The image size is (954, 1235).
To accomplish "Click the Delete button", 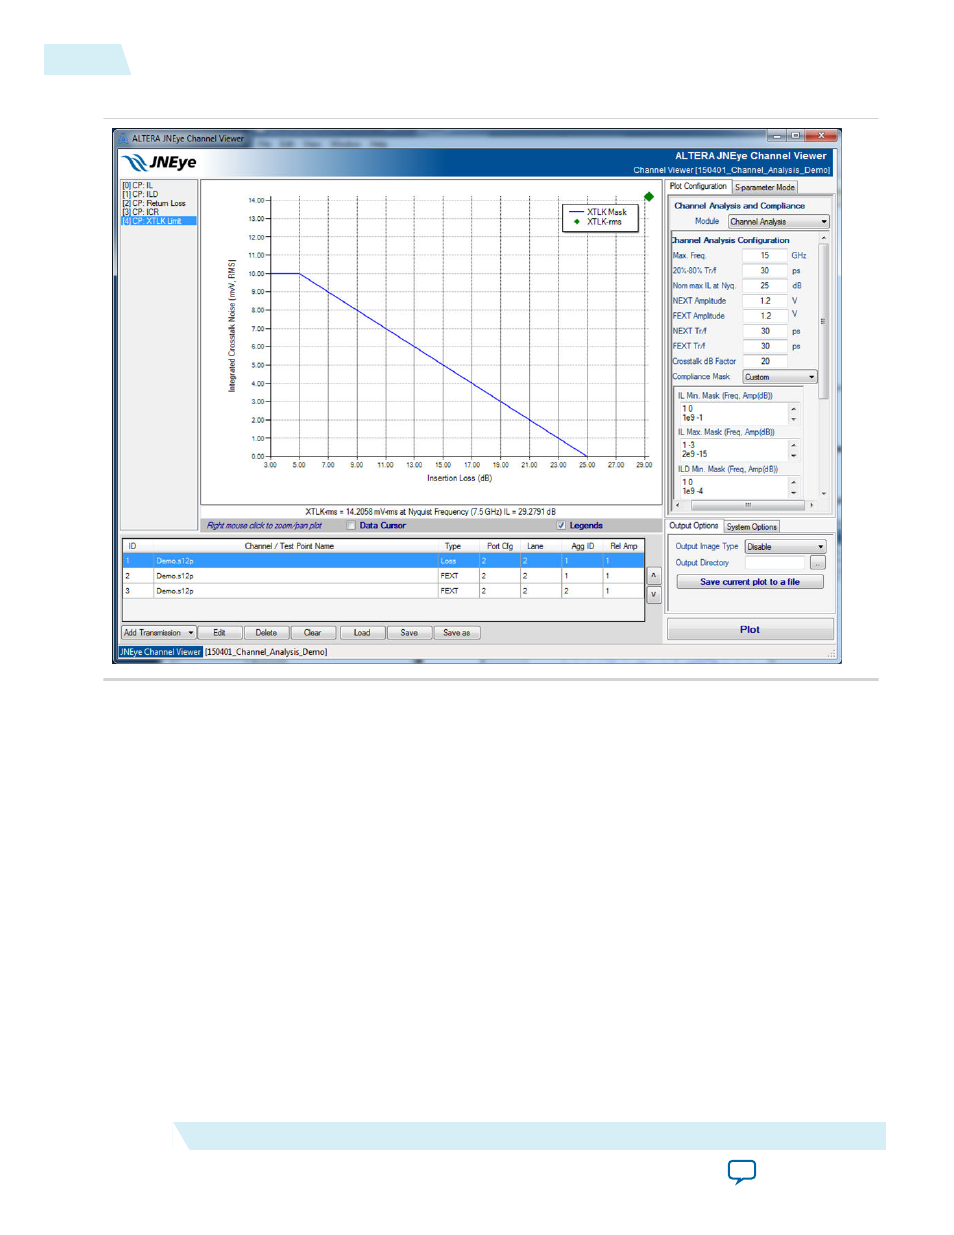I will pos(266,633).
